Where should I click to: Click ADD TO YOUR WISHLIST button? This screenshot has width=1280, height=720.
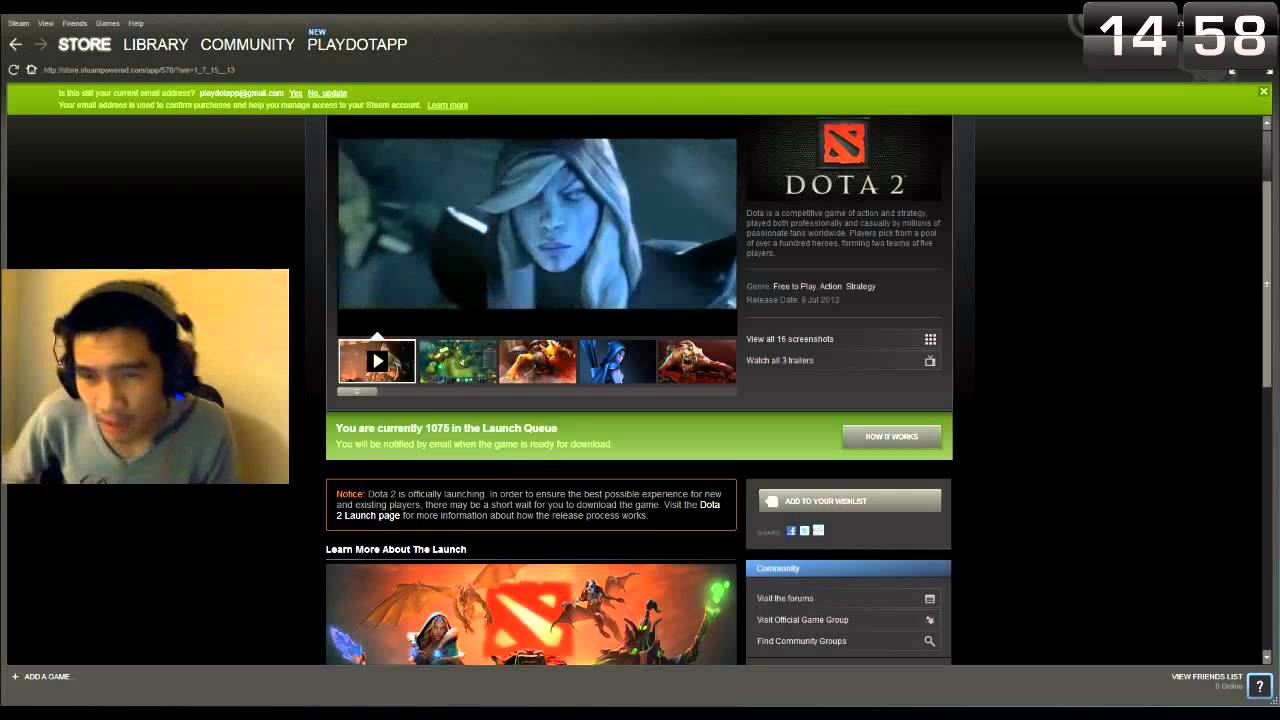(849, 501)
